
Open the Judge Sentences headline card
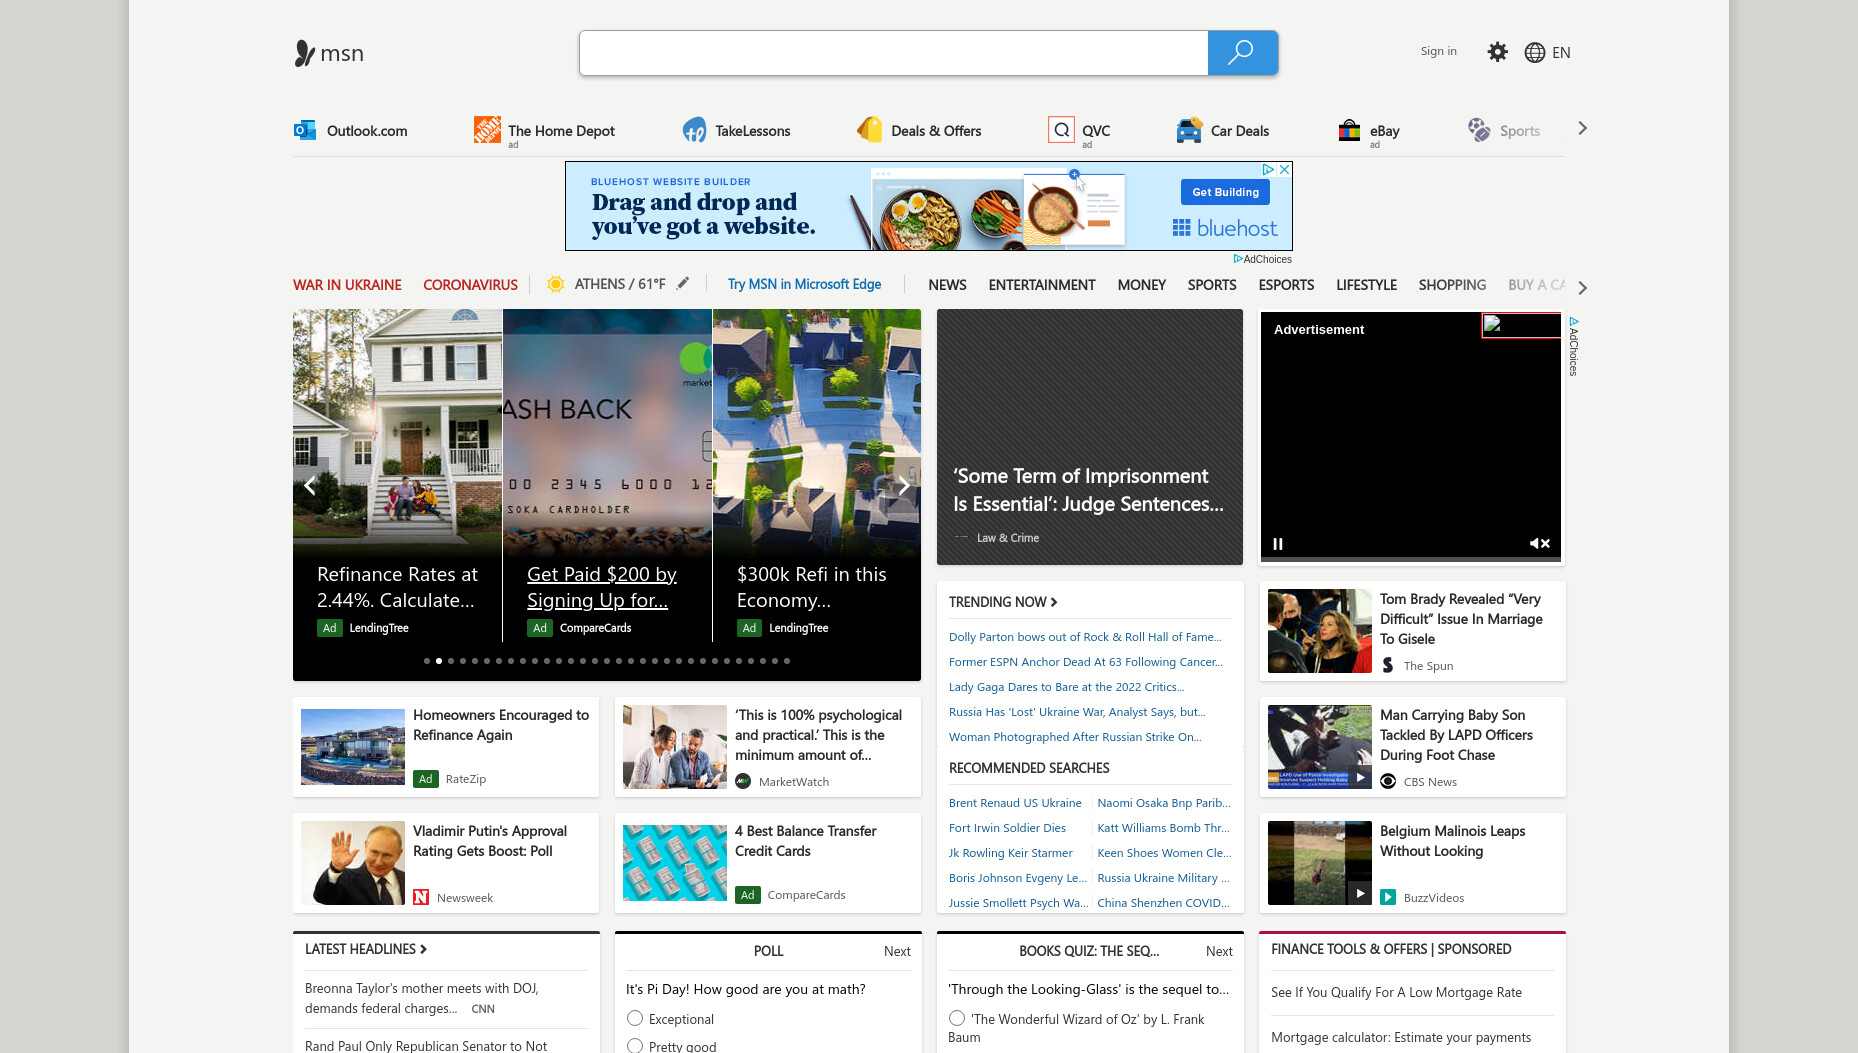(1090, 437)
